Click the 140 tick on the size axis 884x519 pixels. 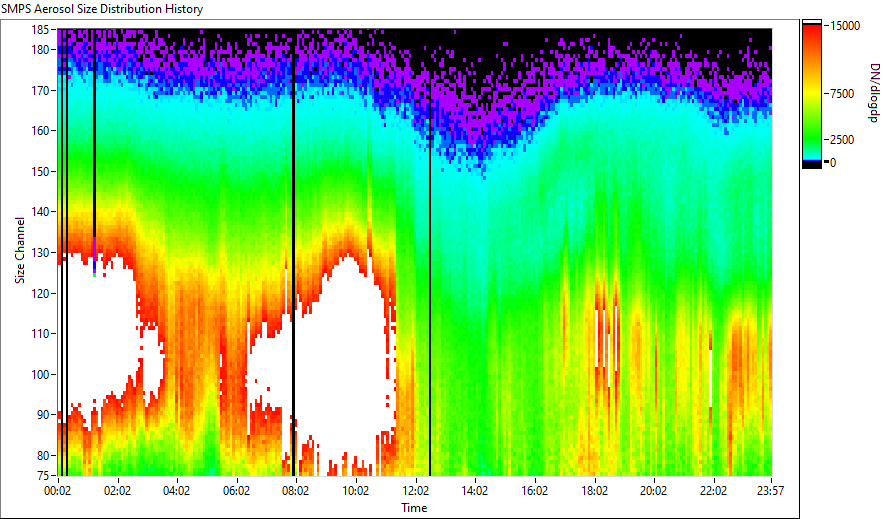39,212
